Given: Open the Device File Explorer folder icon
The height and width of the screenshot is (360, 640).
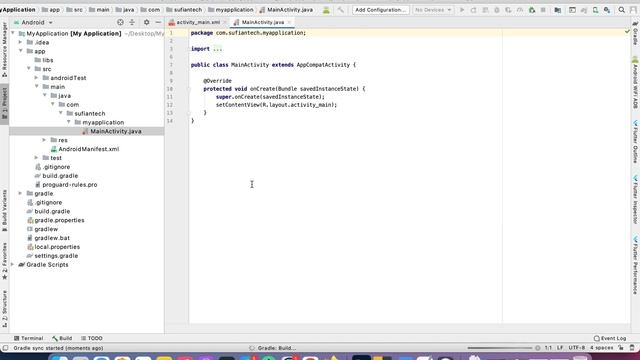Looking at the screenshot, I should pos(558,10).
